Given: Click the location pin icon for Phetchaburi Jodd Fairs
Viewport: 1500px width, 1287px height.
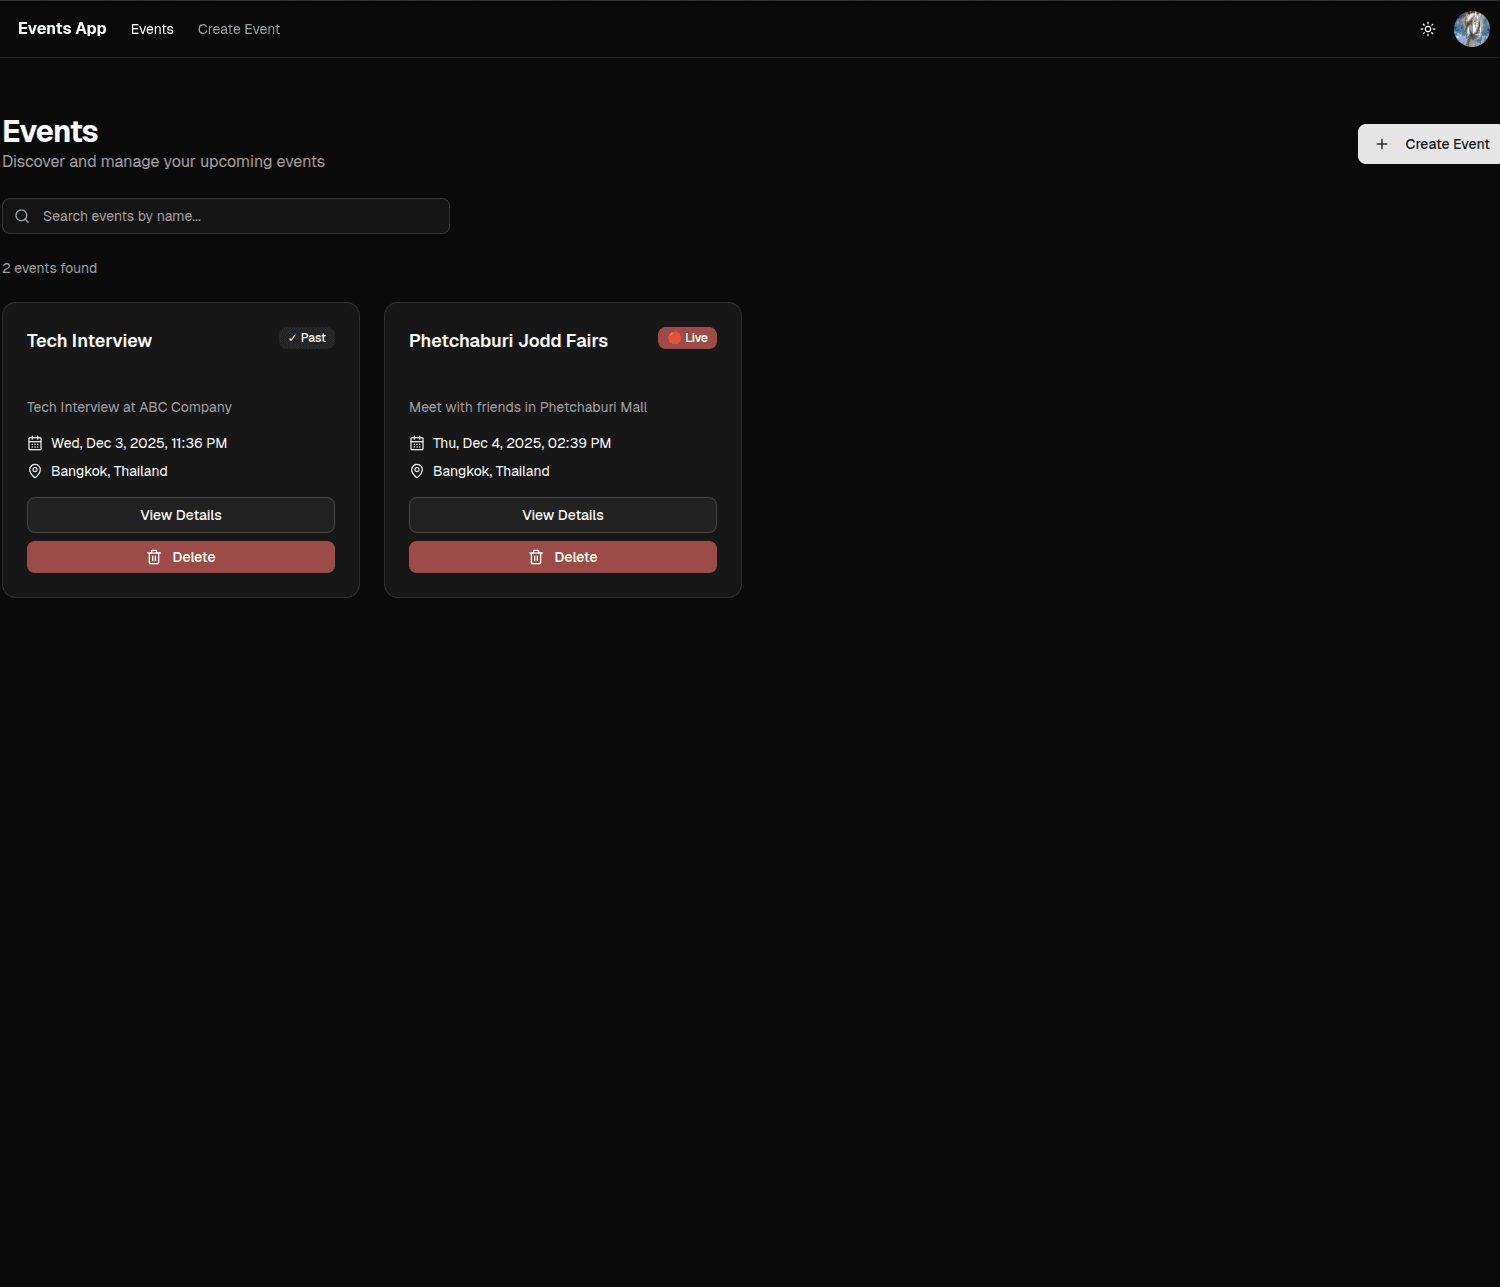Looking at the screenshot, I should [417, 470].
